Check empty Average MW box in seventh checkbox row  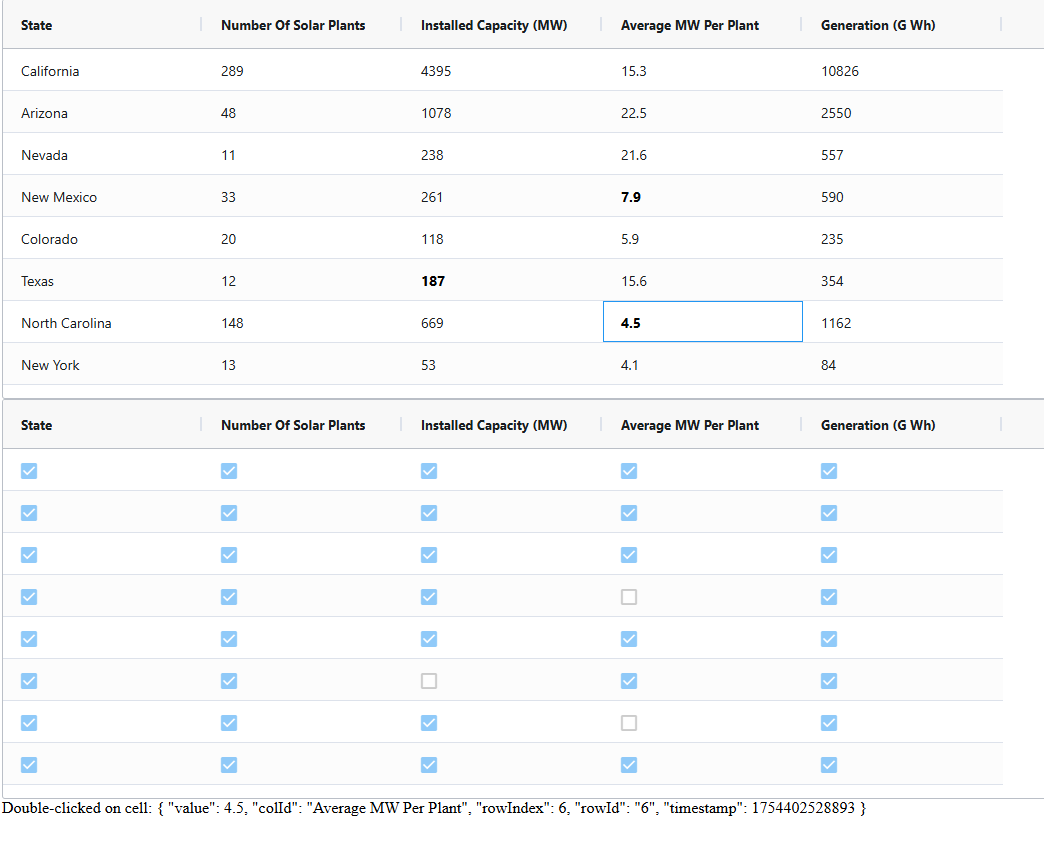629,723
